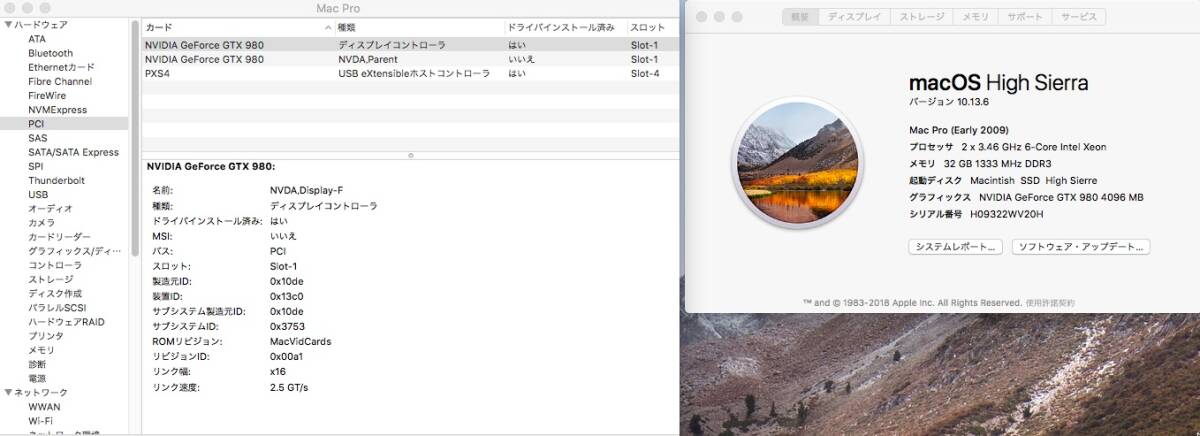This screenshot has width=1200, height=436.
Task: Select コントローラ in the sidebar
Action: (x=55, y=265)
